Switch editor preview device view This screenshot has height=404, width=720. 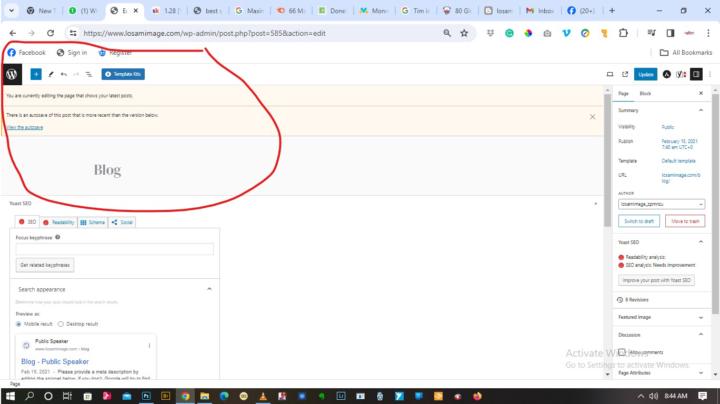[610, 74]
